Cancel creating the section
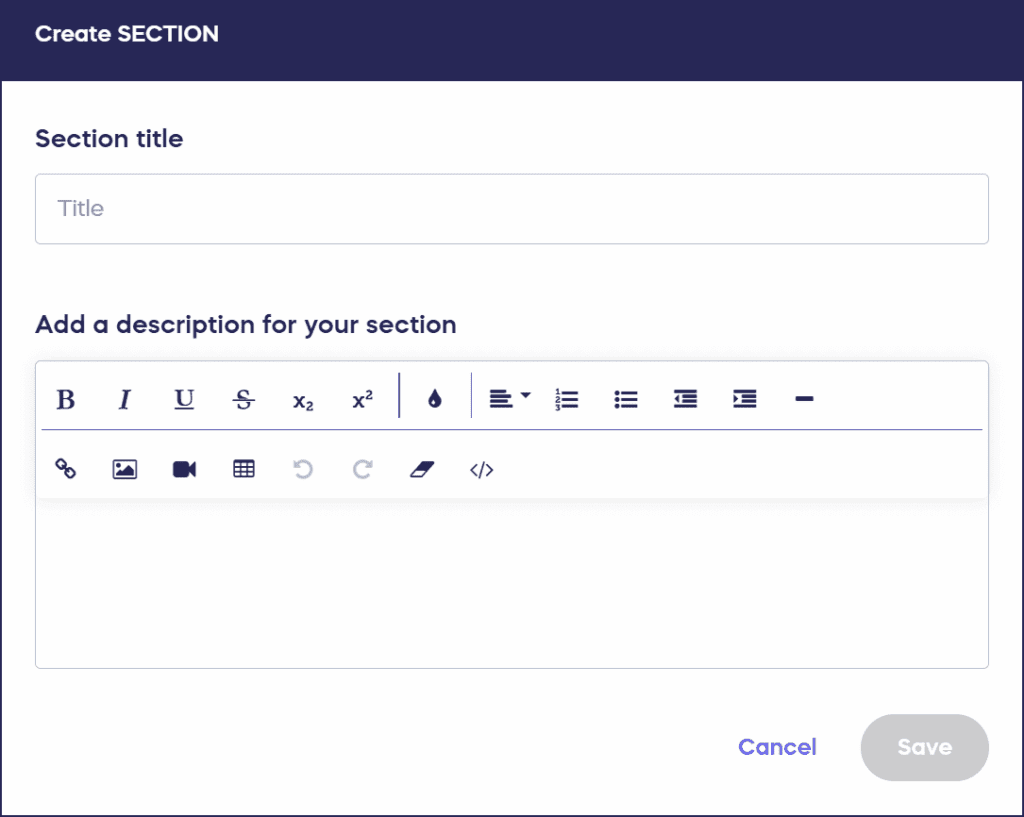 tap(777, 747)
